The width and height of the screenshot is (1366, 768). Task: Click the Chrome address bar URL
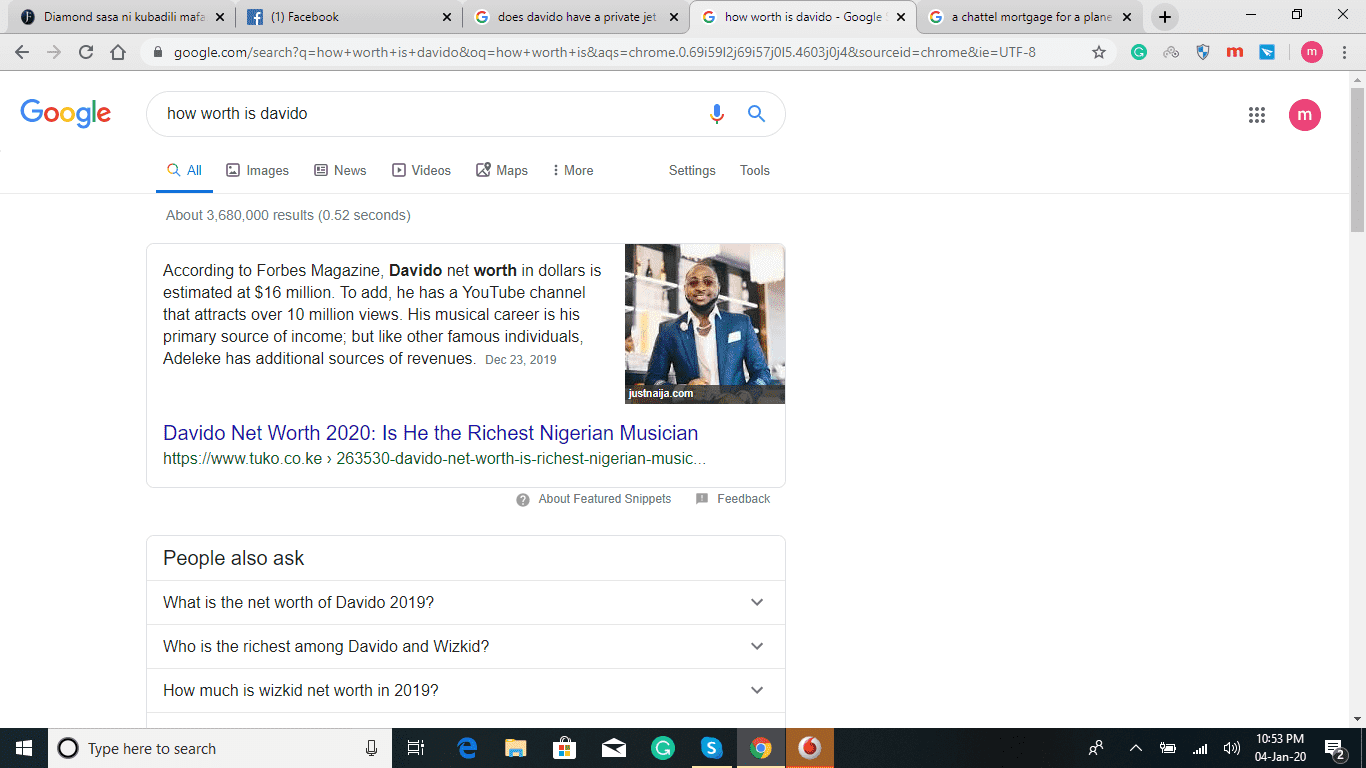click(604, 52)
